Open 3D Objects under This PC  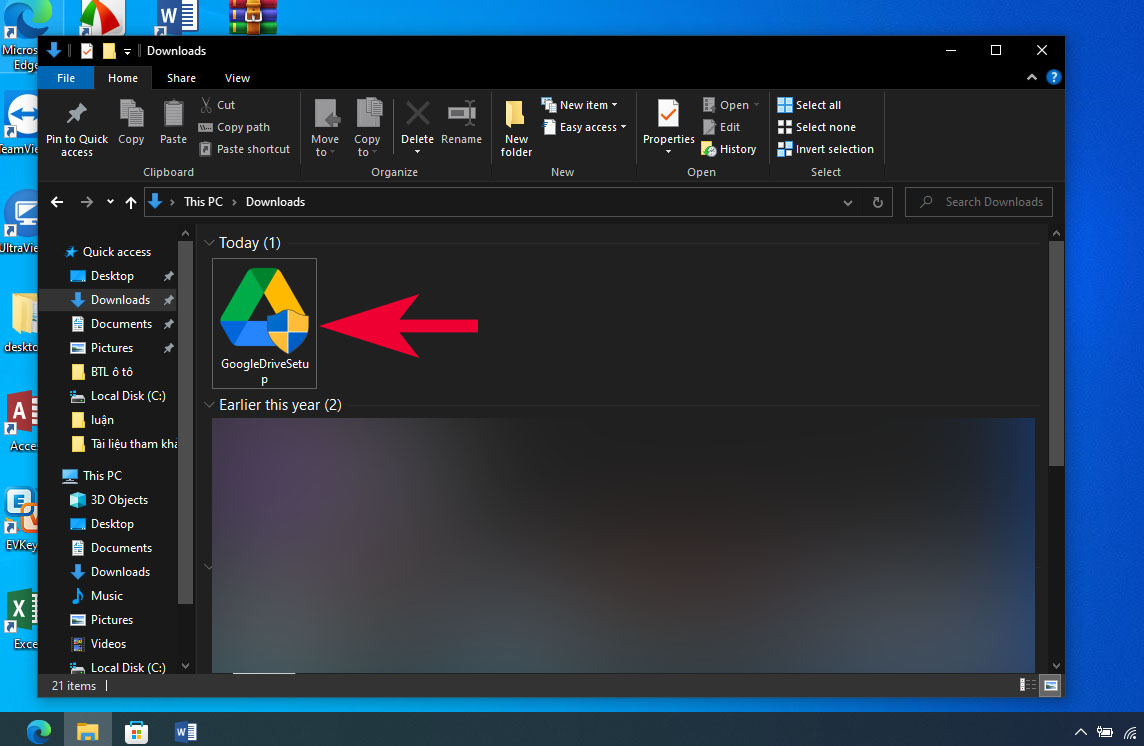point(109,500)
